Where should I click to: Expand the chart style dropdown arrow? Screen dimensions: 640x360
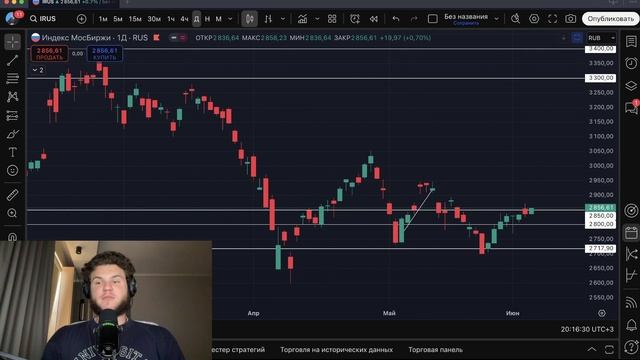283,19
